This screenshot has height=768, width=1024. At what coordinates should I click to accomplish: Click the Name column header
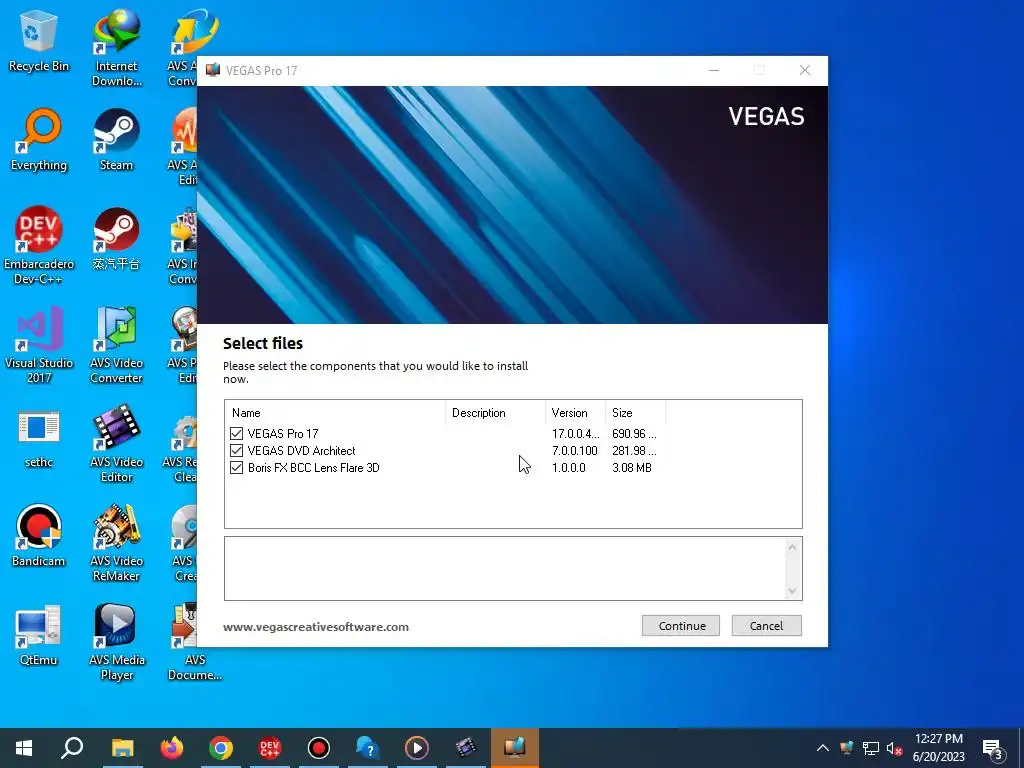[x=335, y=413]
